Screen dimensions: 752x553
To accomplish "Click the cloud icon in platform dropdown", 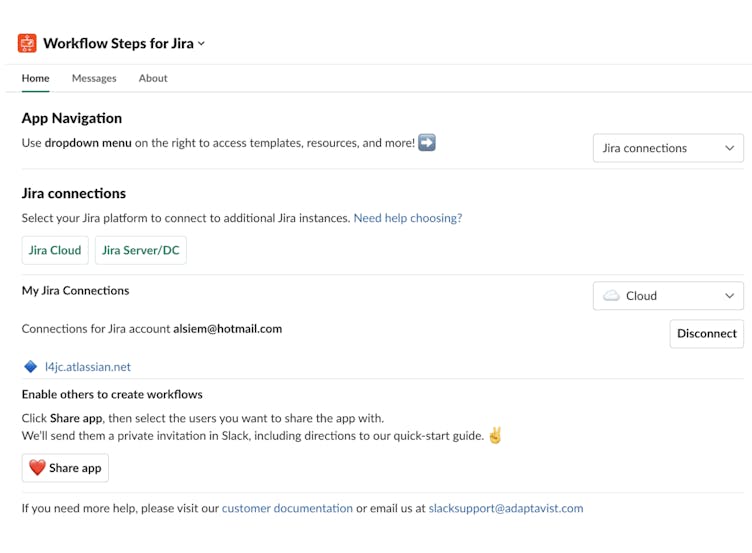I will (611, 295).
